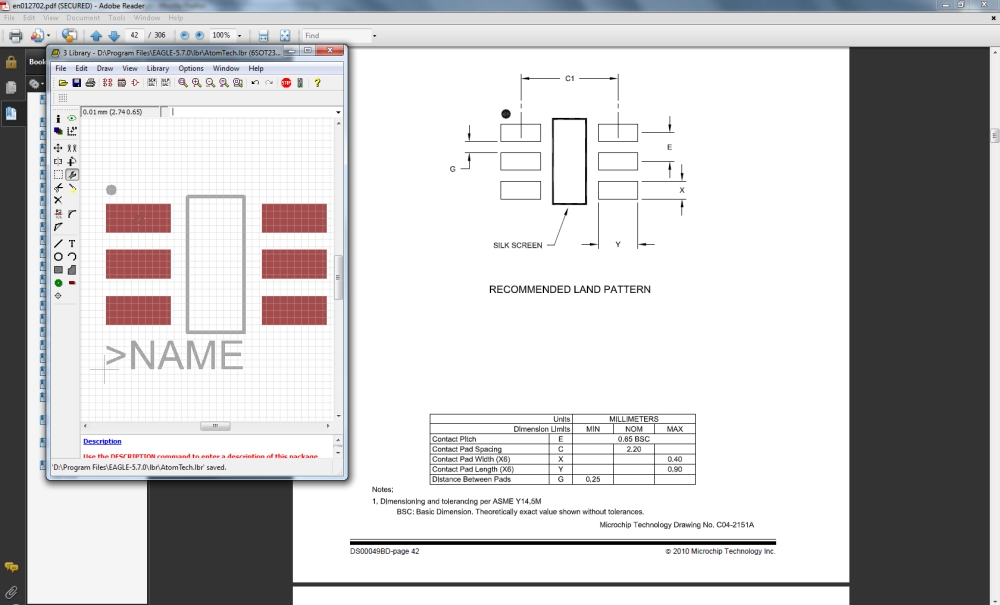This screenshot has width=1000, height=605.
Task: Open the EAGLE Draw menu
Action: 105,68
